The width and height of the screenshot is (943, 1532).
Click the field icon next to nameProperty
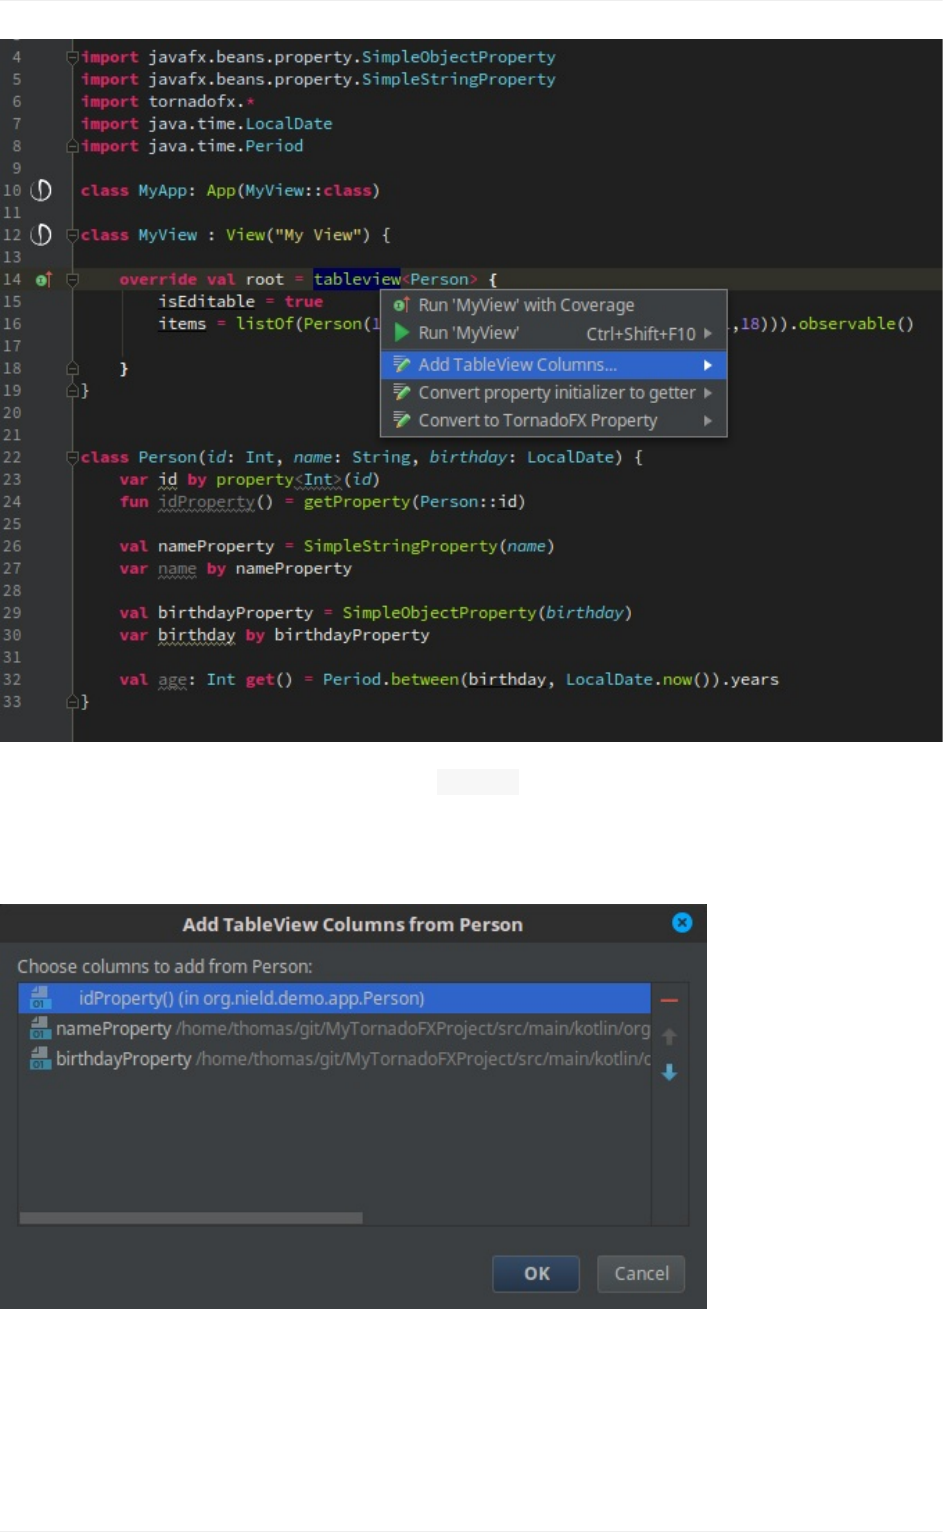(x=40, y=1028)
